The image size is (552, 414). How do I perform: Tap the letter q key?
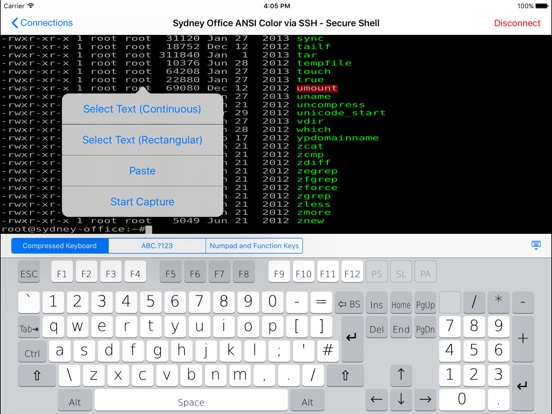[54, 327]
